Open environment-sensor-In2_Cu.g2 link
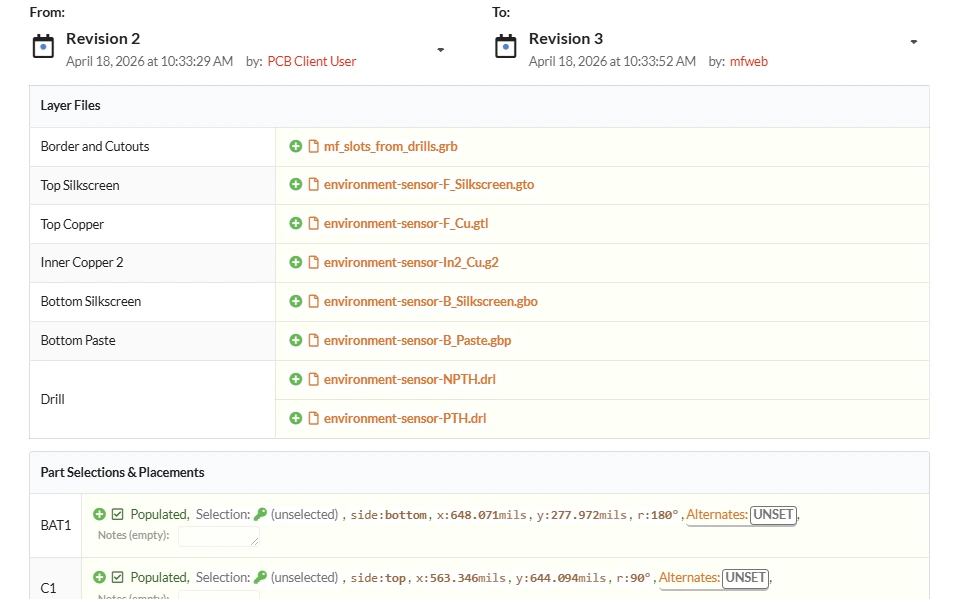The image size is (959, 599). pos(411,262)
